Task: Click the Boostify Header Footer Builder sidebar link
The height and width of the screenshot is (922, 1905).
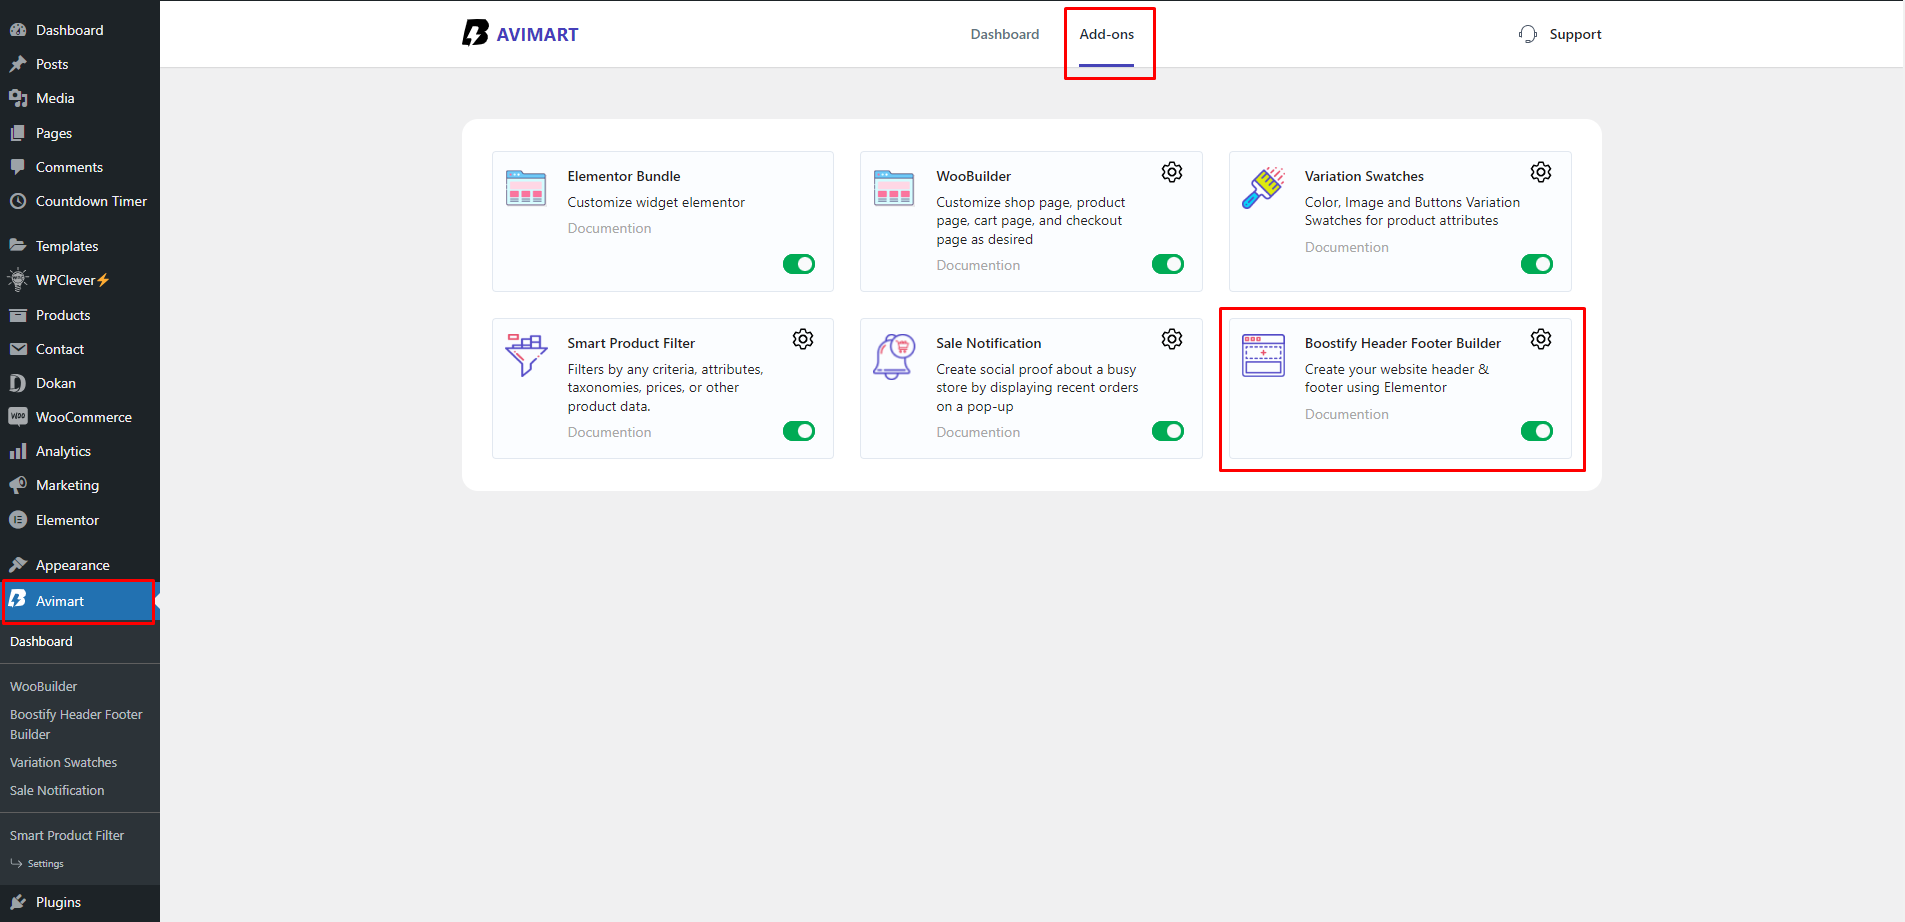Action: pyautogui.click(x=76, y=723)
